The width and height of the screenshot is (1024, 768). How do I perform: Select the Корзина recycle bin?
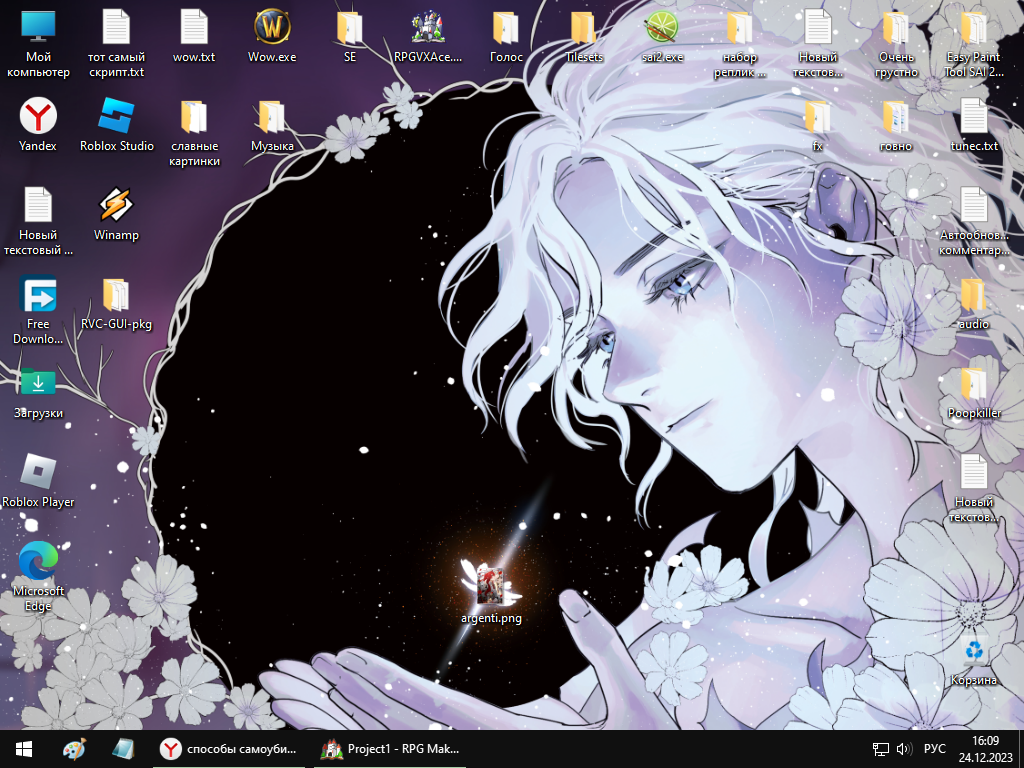[x=974, y=660]
